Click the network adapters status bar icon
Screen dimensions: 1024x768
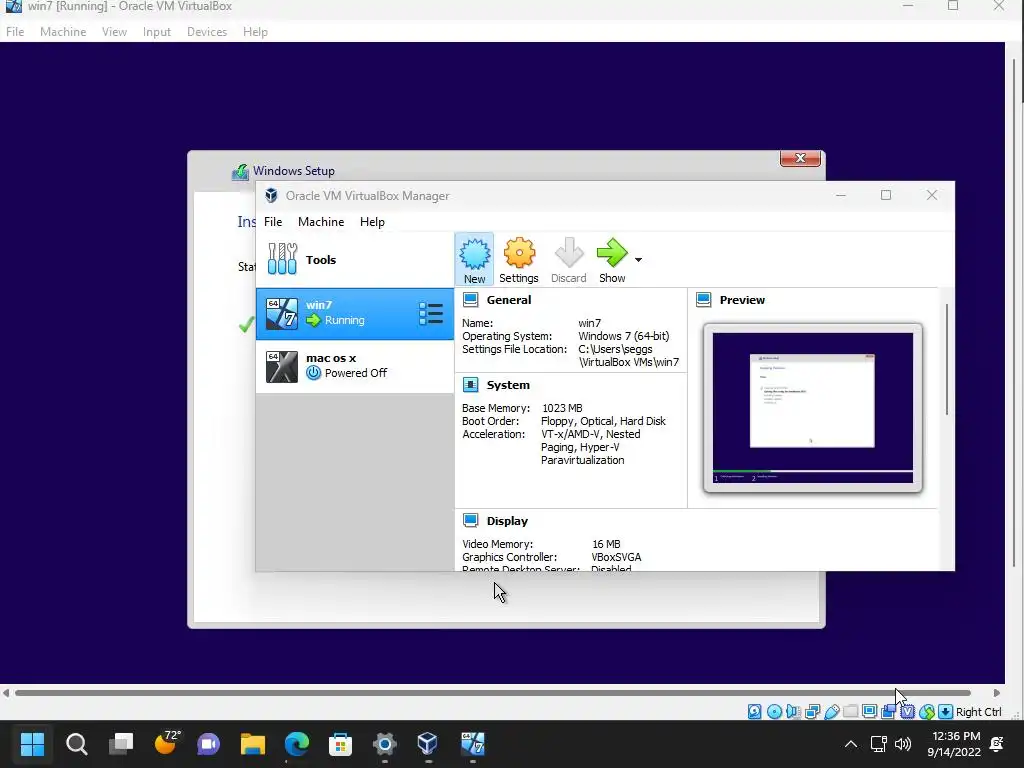(x=812, y=711)
